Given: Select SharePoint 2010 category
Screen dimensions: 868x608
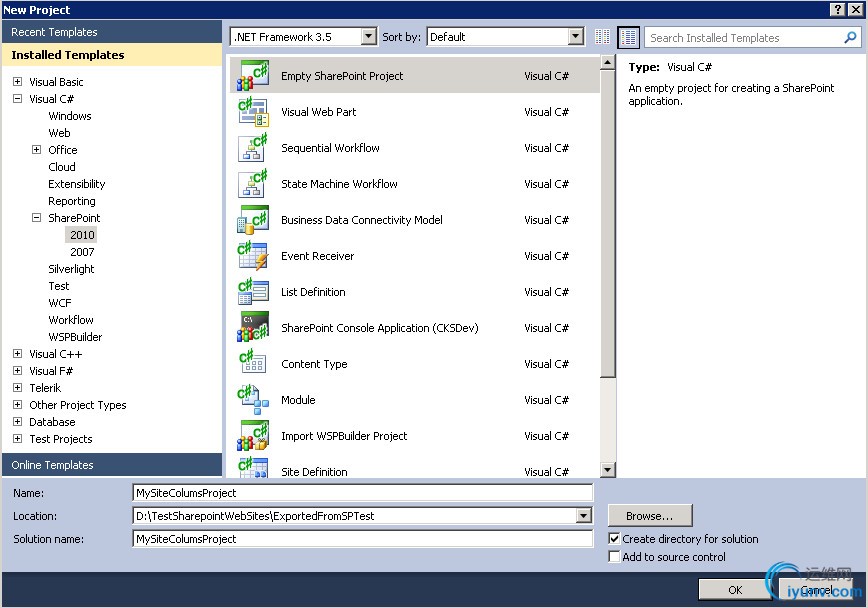Looking at the screenshot, I should pos(82,235).
